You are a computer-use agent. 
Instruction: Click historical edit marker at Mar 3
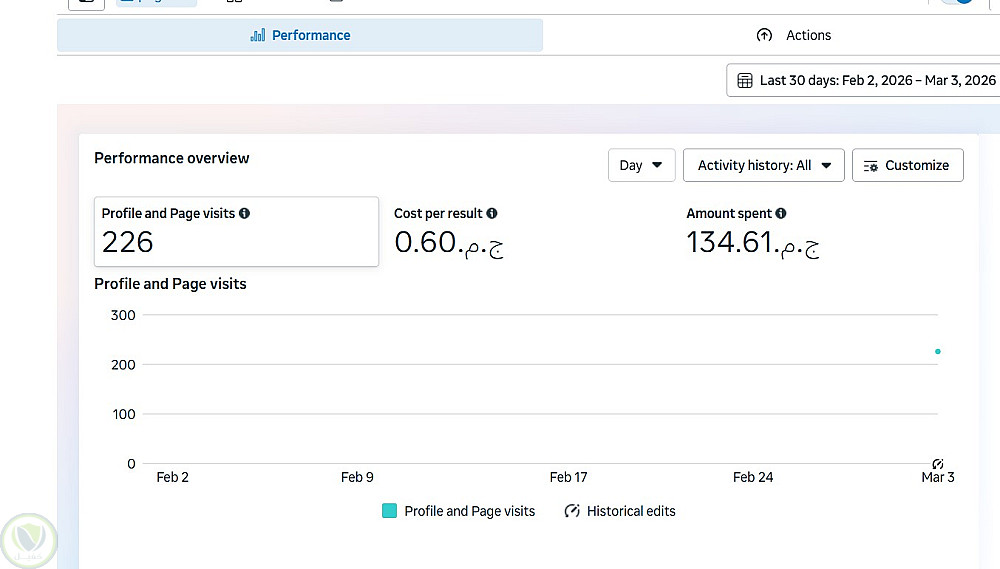938,463
